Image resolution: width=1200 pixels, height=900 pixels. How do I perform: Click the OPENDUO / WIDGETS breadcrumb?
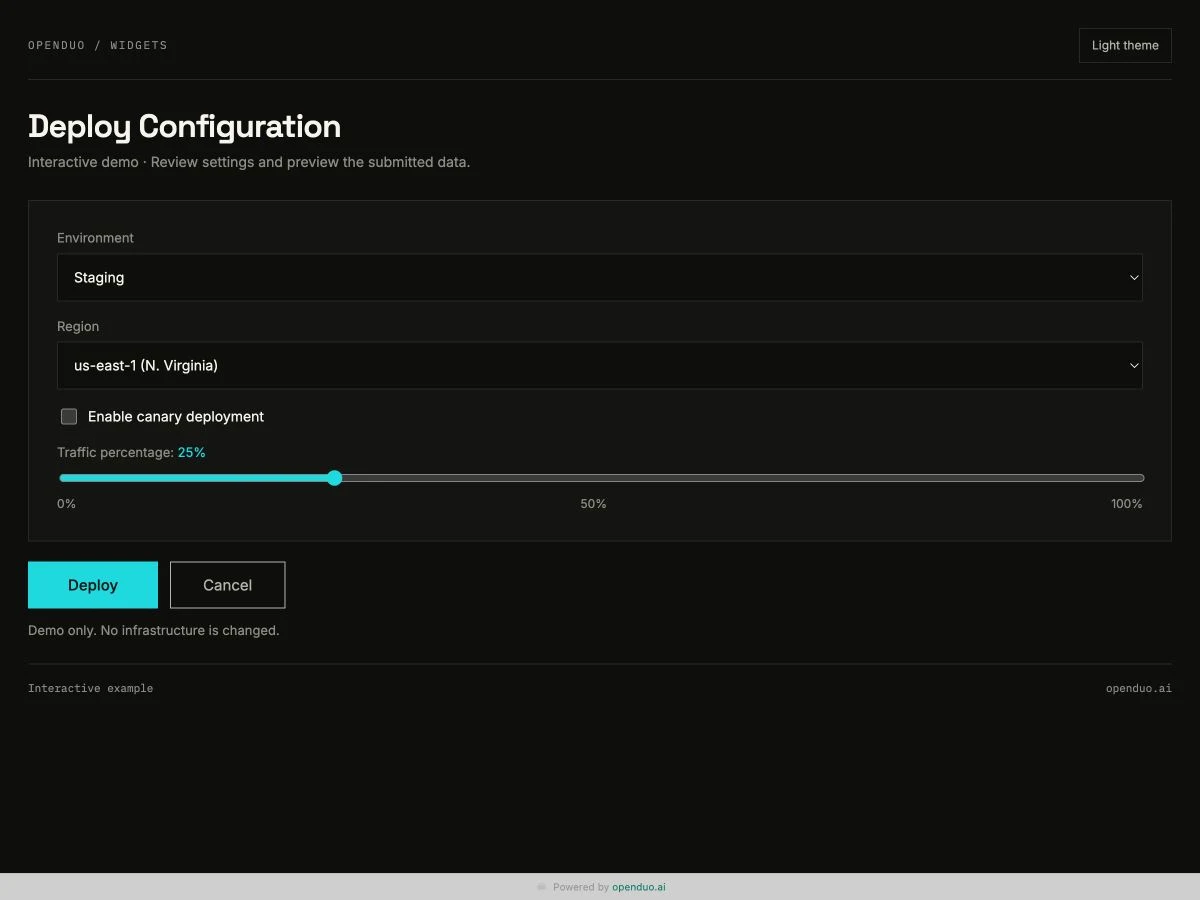click(x=98, y=45)
